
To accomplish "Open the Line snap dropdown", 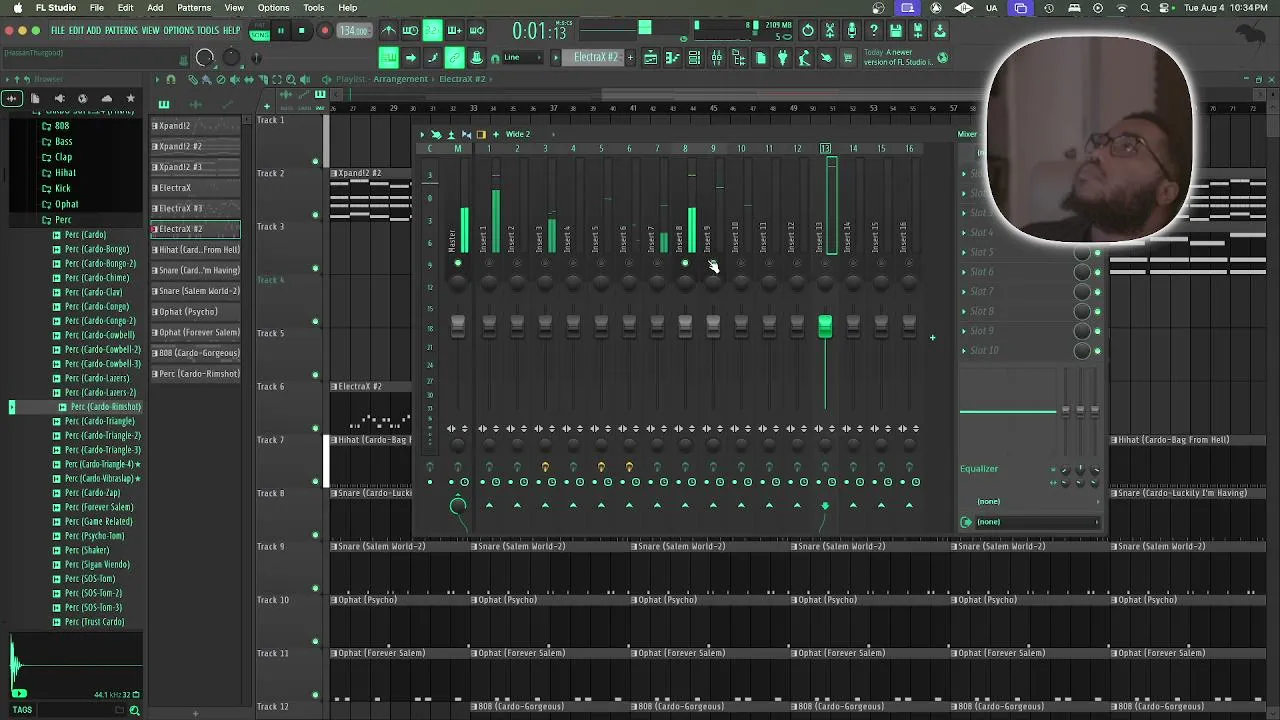I will 523,58.
